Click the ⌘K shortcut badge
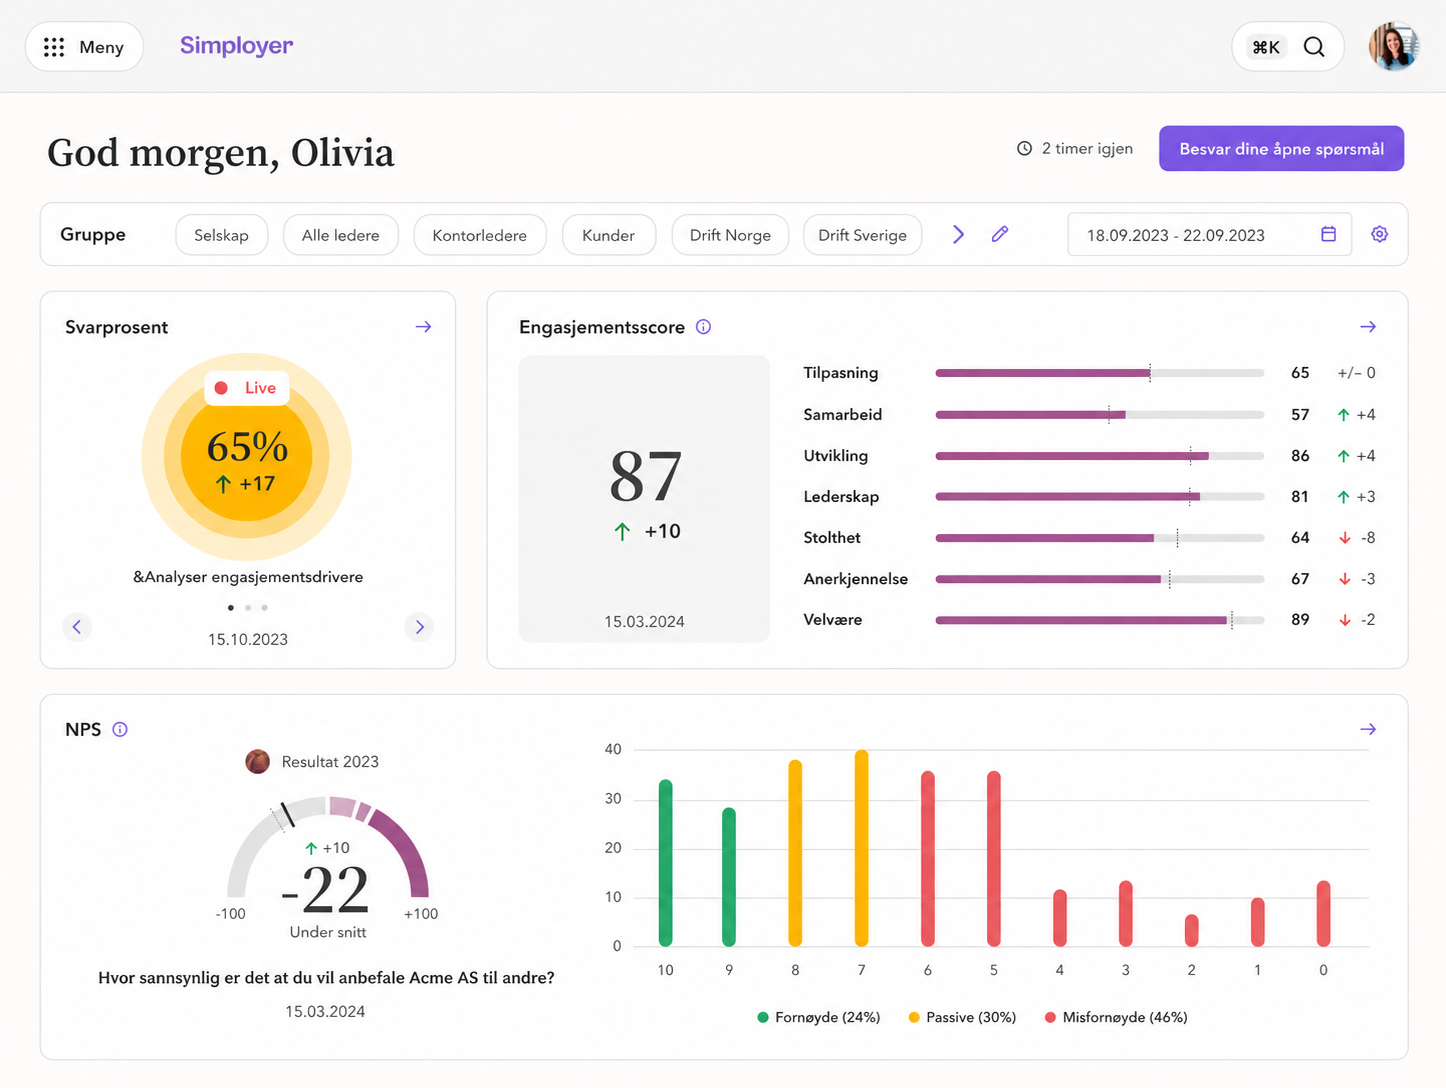The height and width of the screenshot is (1088, 1446). click(x=1266, y=47)
